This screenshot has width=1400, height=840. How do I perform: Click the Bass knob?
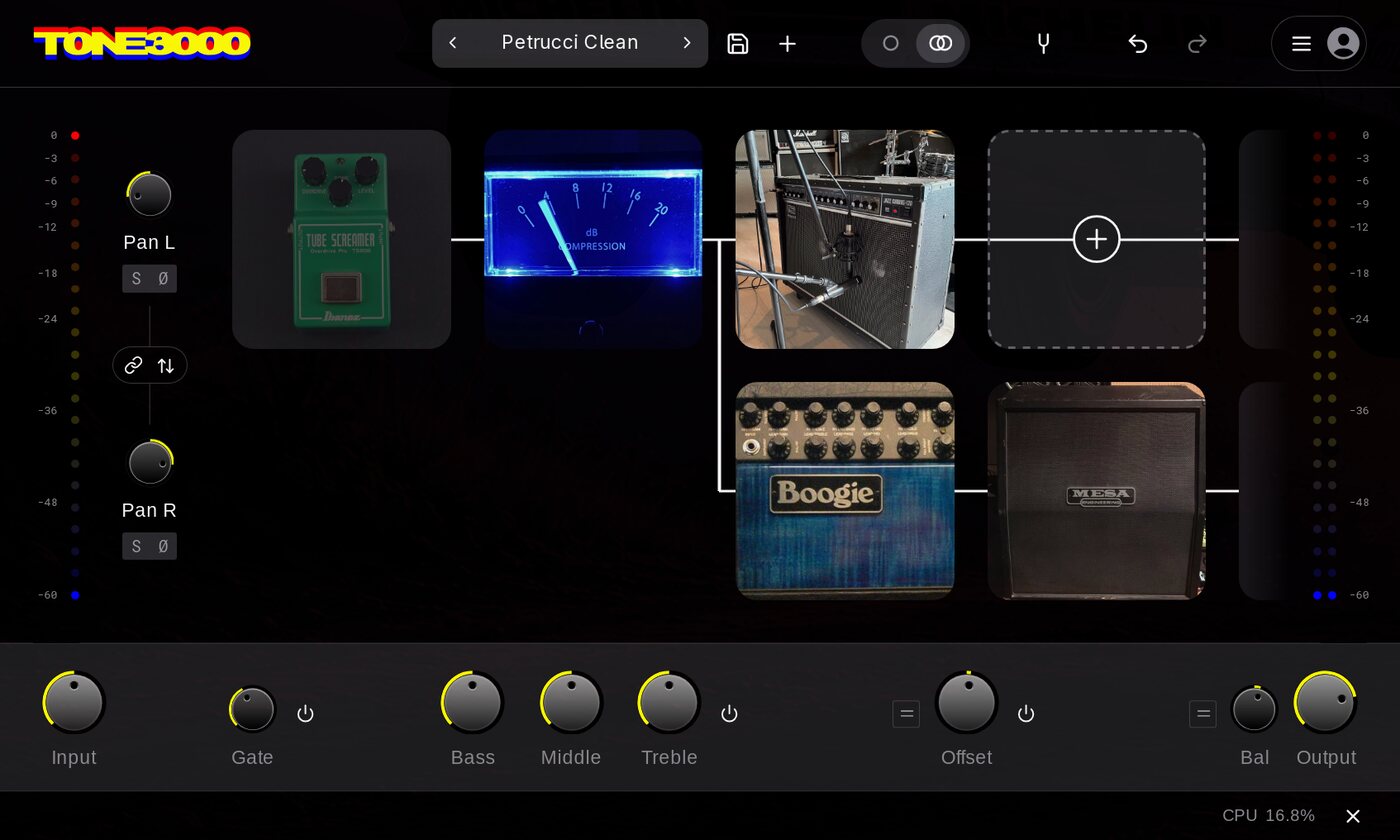click(472, 702)
